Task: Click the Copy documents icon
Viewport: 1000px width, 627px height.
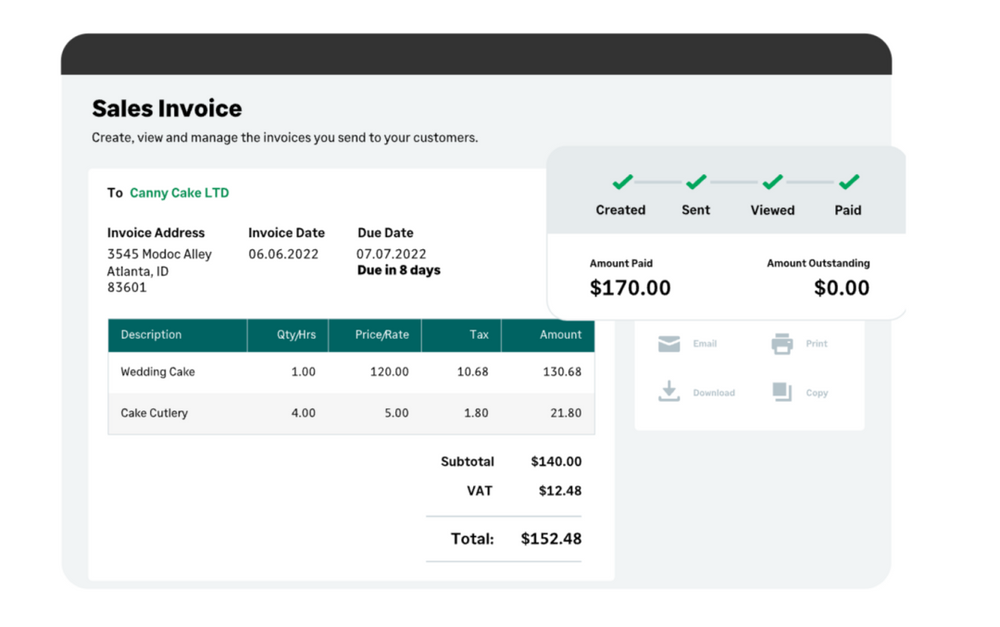Action: click(x=782, y=392)
